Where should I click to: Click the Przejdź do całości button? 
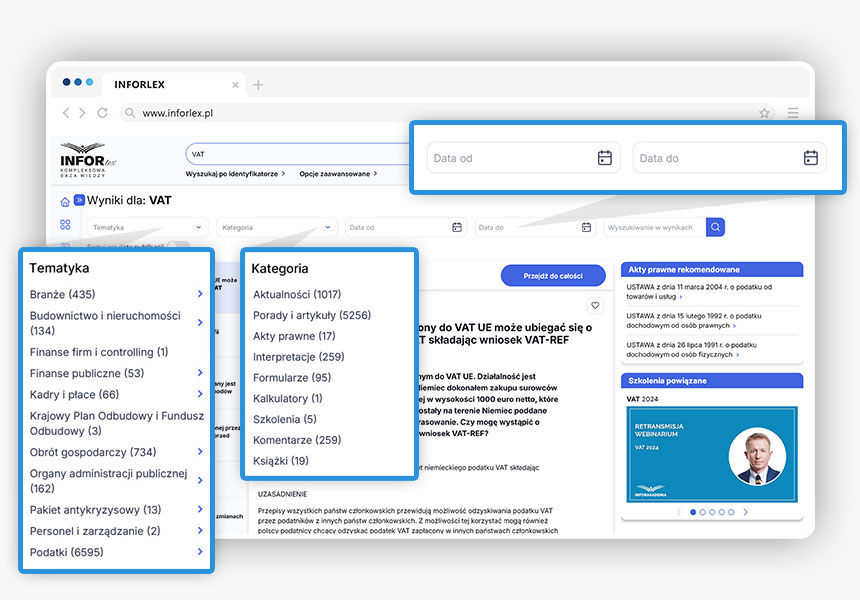coord(553,276)
